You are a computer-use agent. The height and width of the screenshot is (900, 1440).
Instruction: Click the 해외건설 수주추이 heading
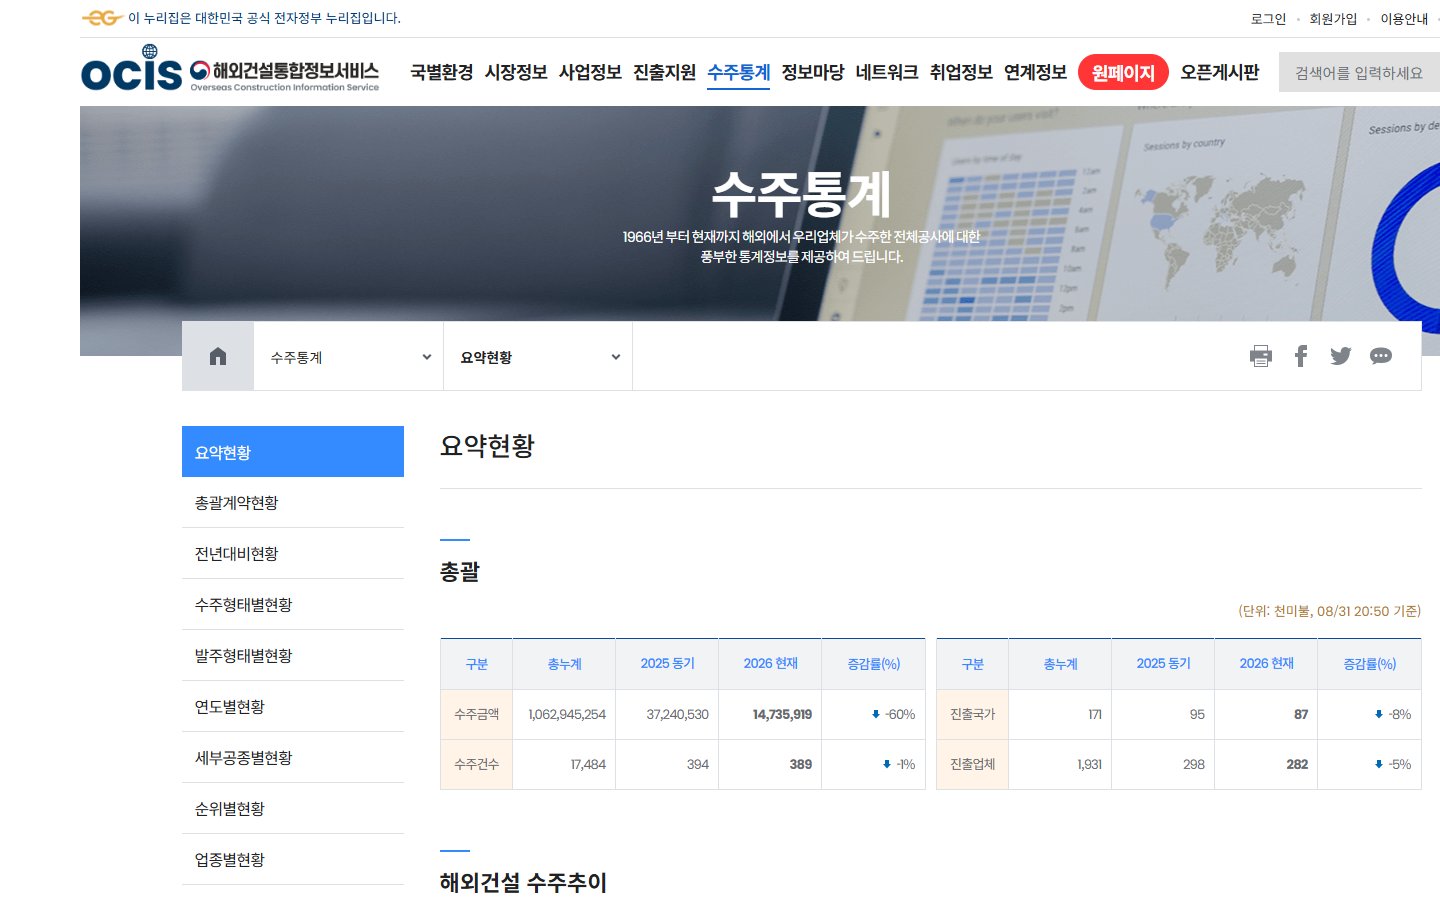tap(523, 882)
